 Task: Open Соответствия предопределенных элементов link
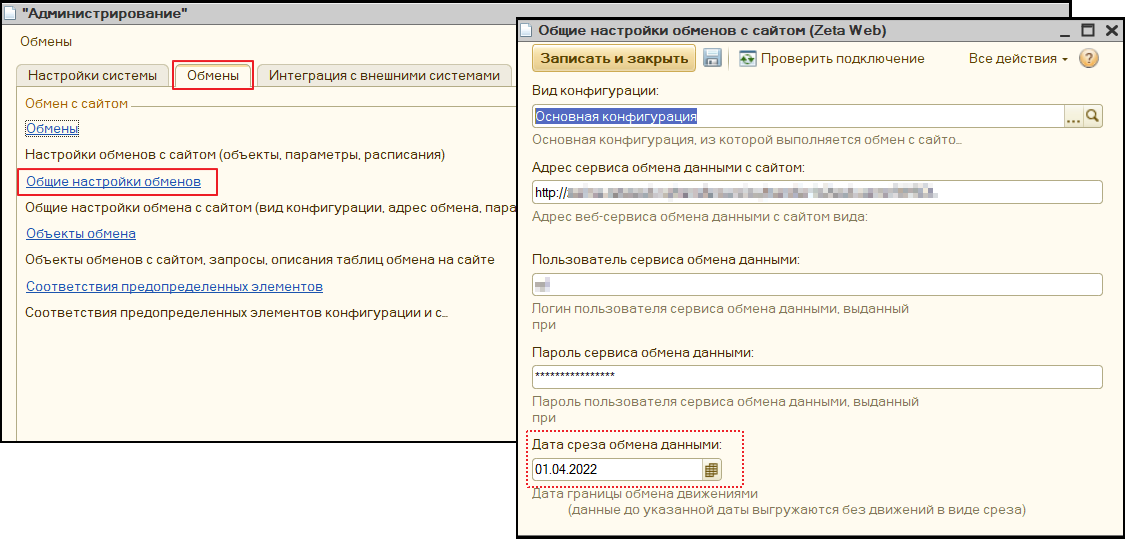(174, 286)
